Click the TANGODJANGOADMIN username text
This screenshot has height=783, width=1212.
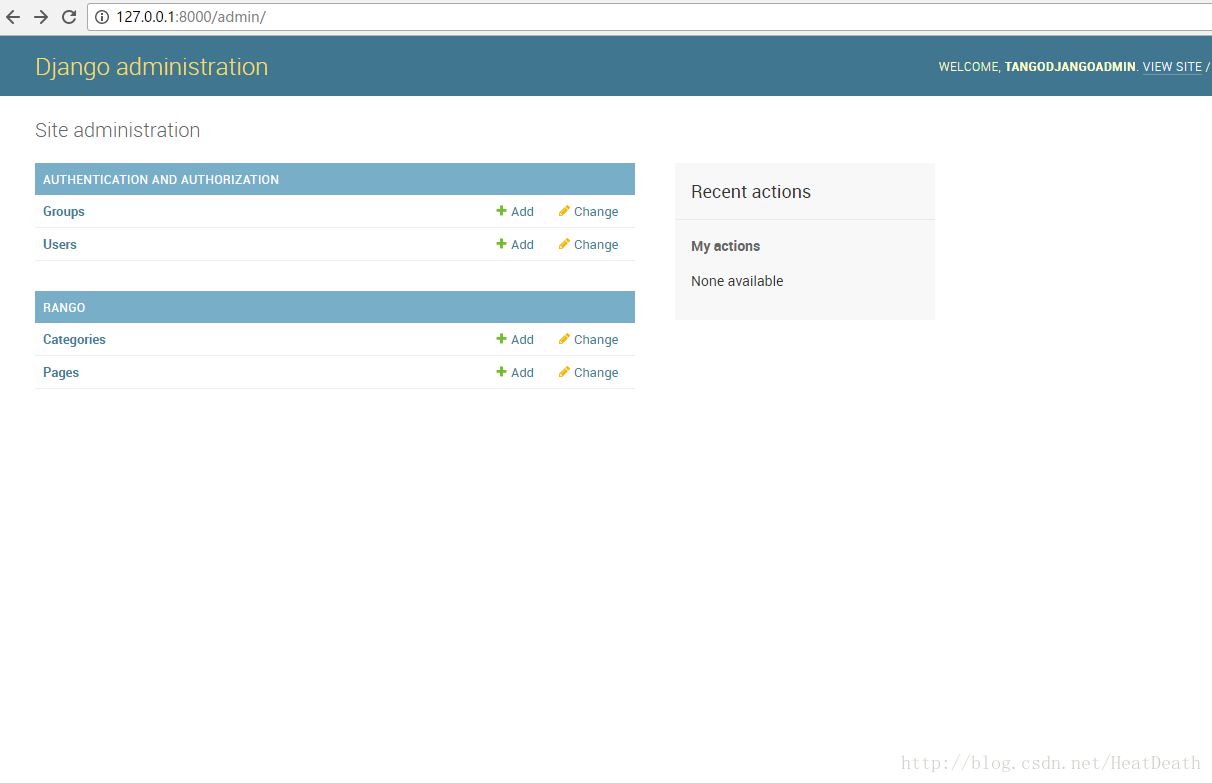click(x=1070, y=67)
